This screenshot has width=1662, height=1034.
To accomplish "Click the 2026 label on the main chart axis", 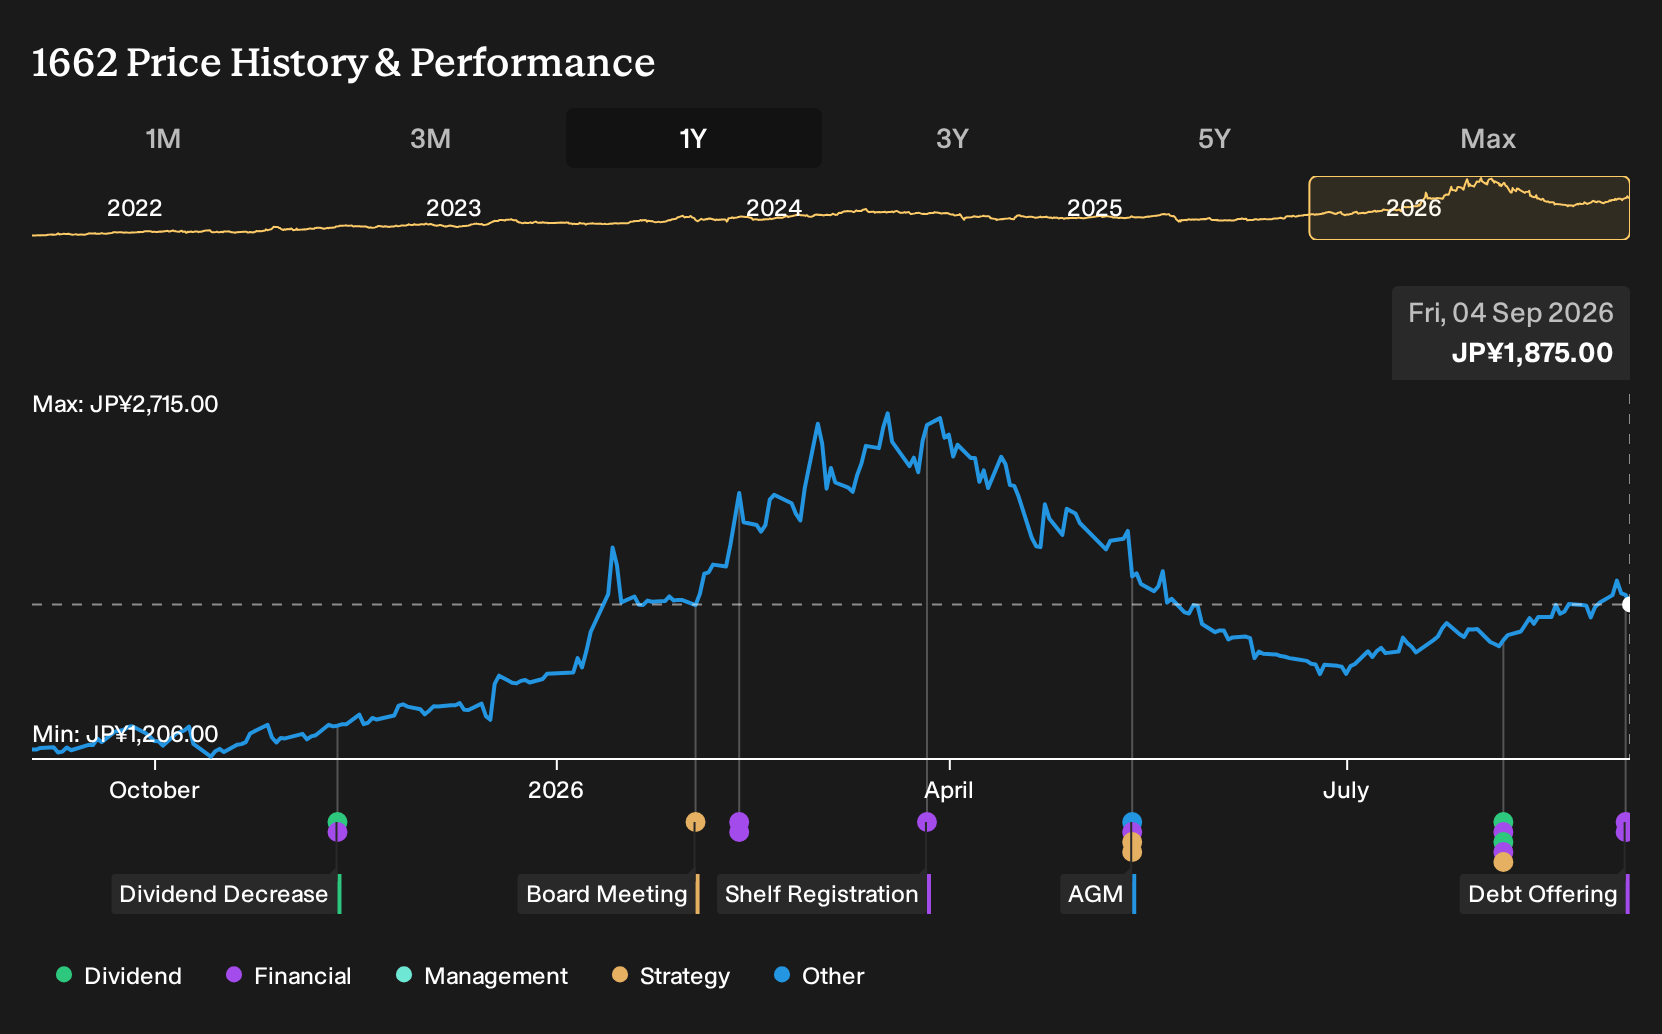I will (555, 790).
